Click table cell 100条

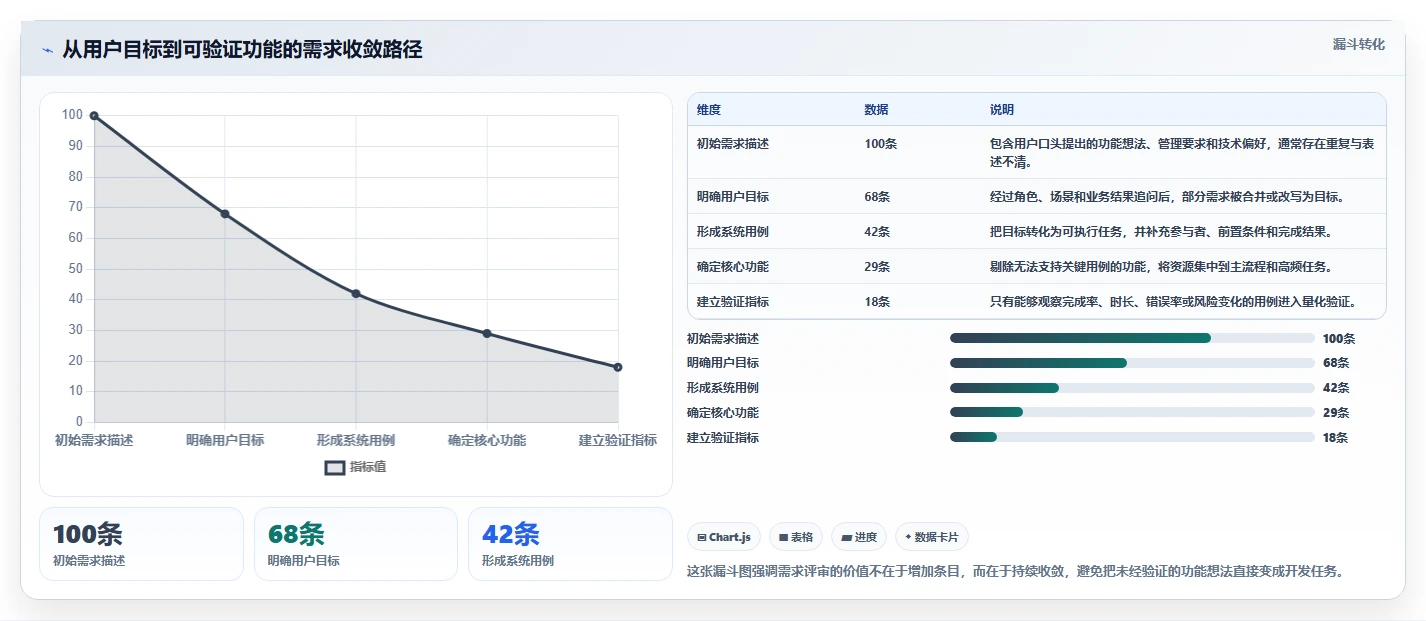point(881,144)
